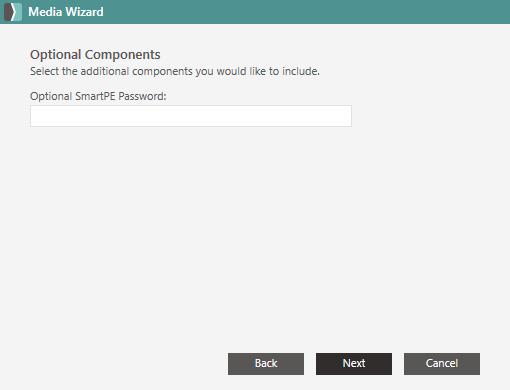The image size is (510, 390).
Task: Abort setup using the Cancel button
Action: 442,364
